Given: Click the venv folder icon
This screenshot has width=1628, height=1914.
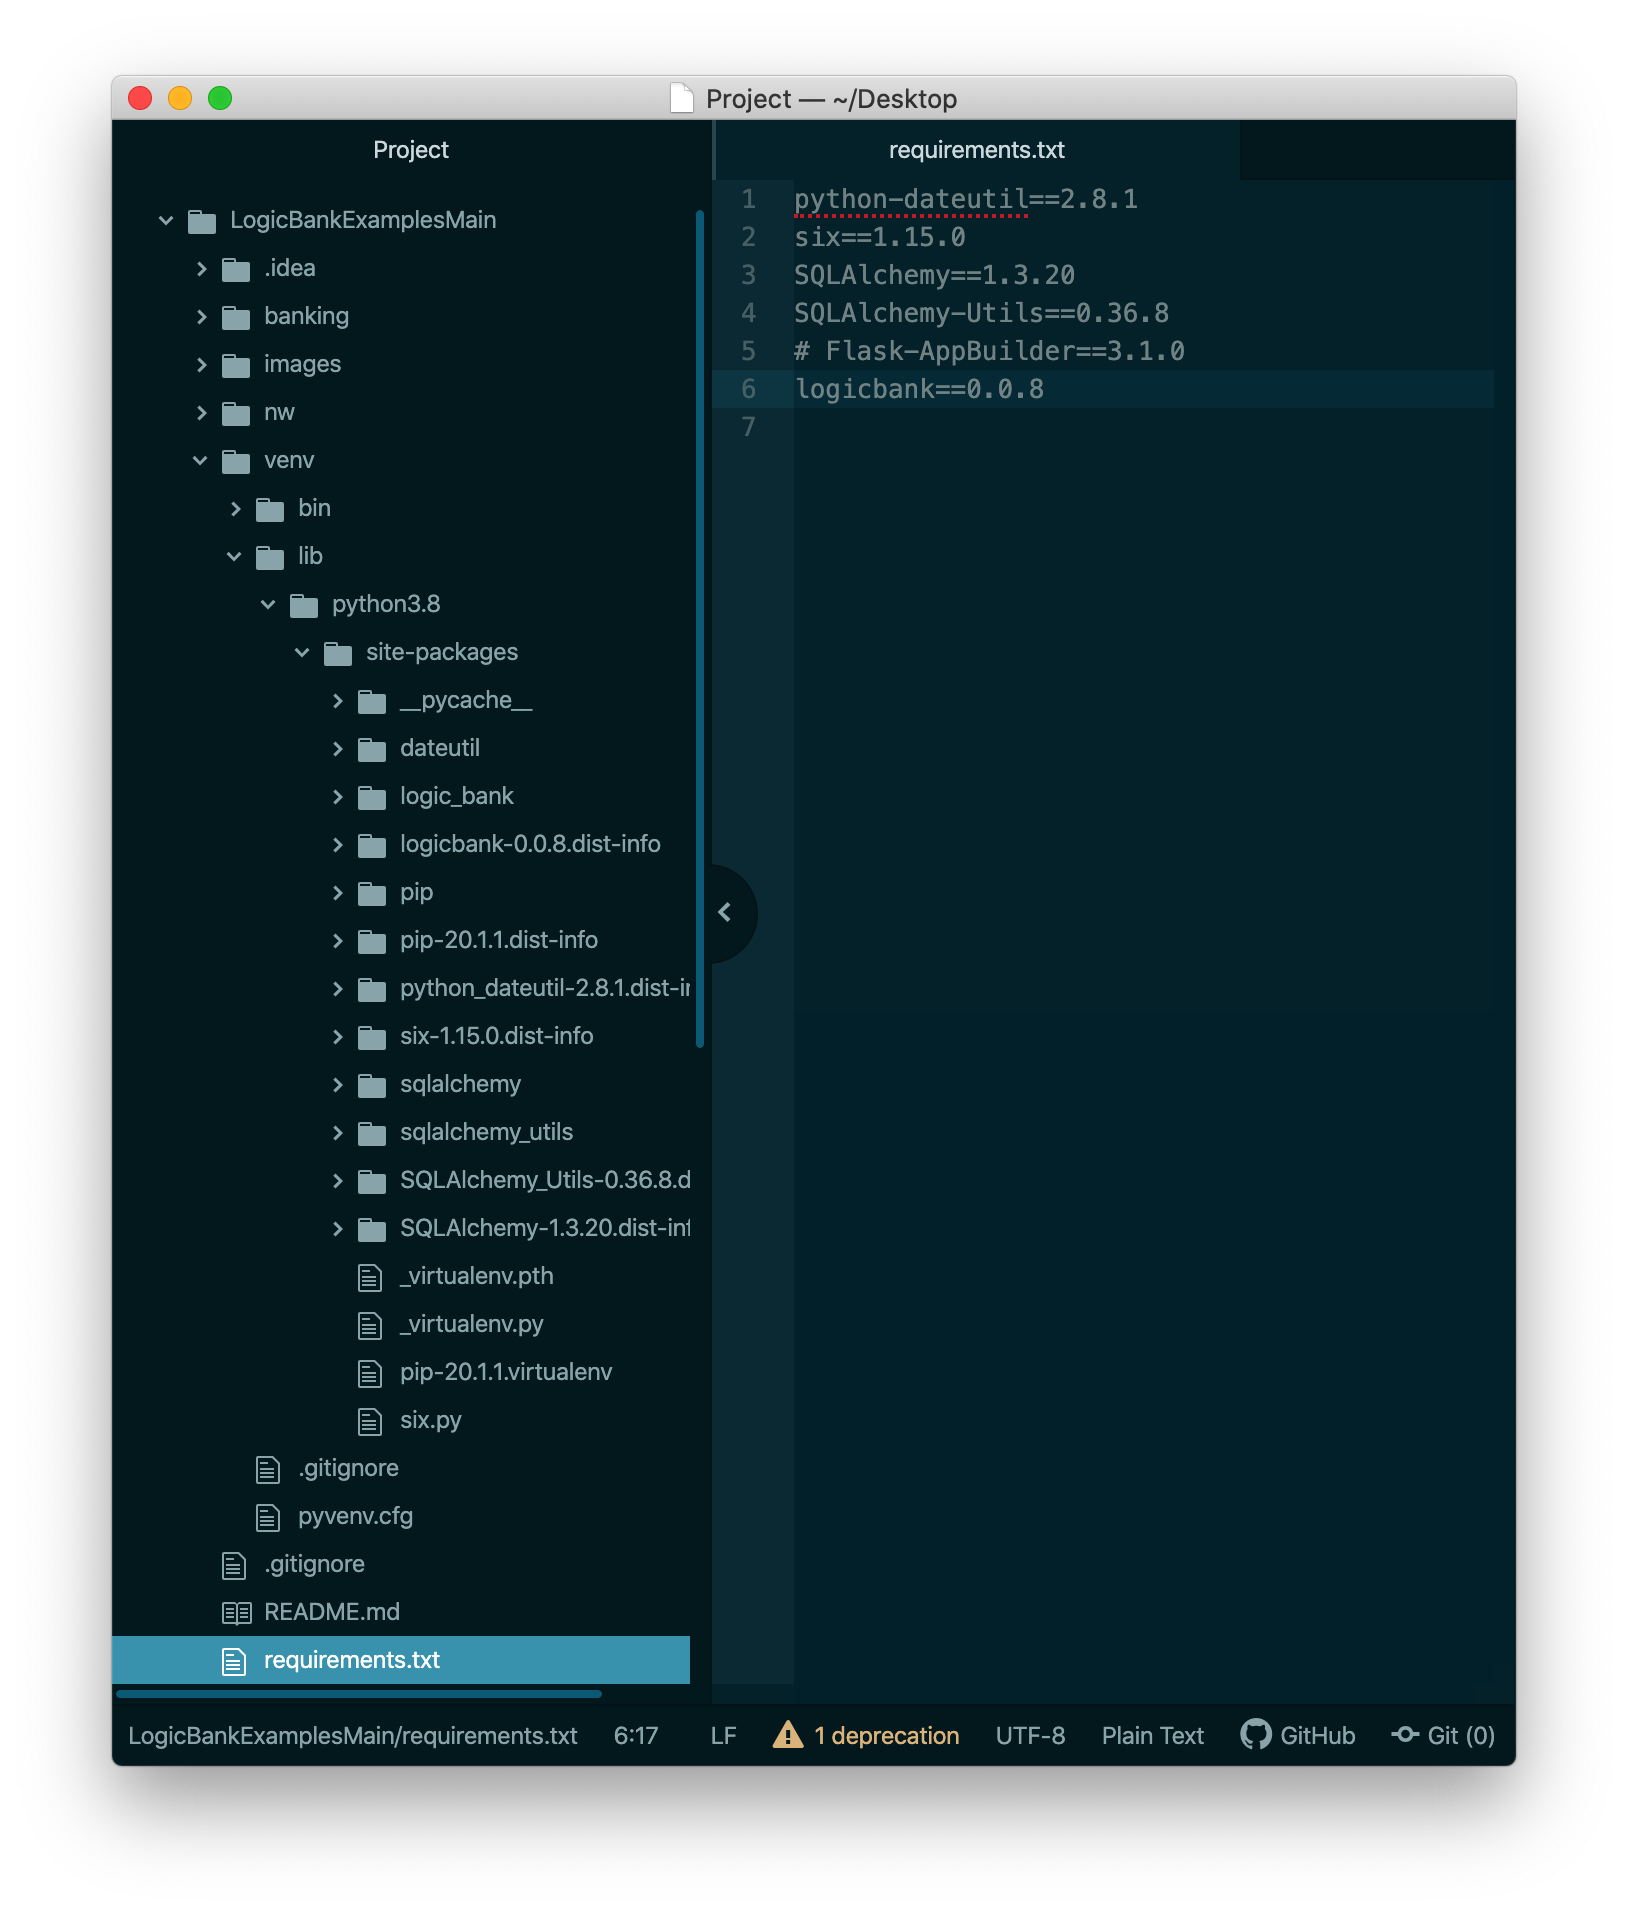Looking at the screenshot, I should 236,461.
